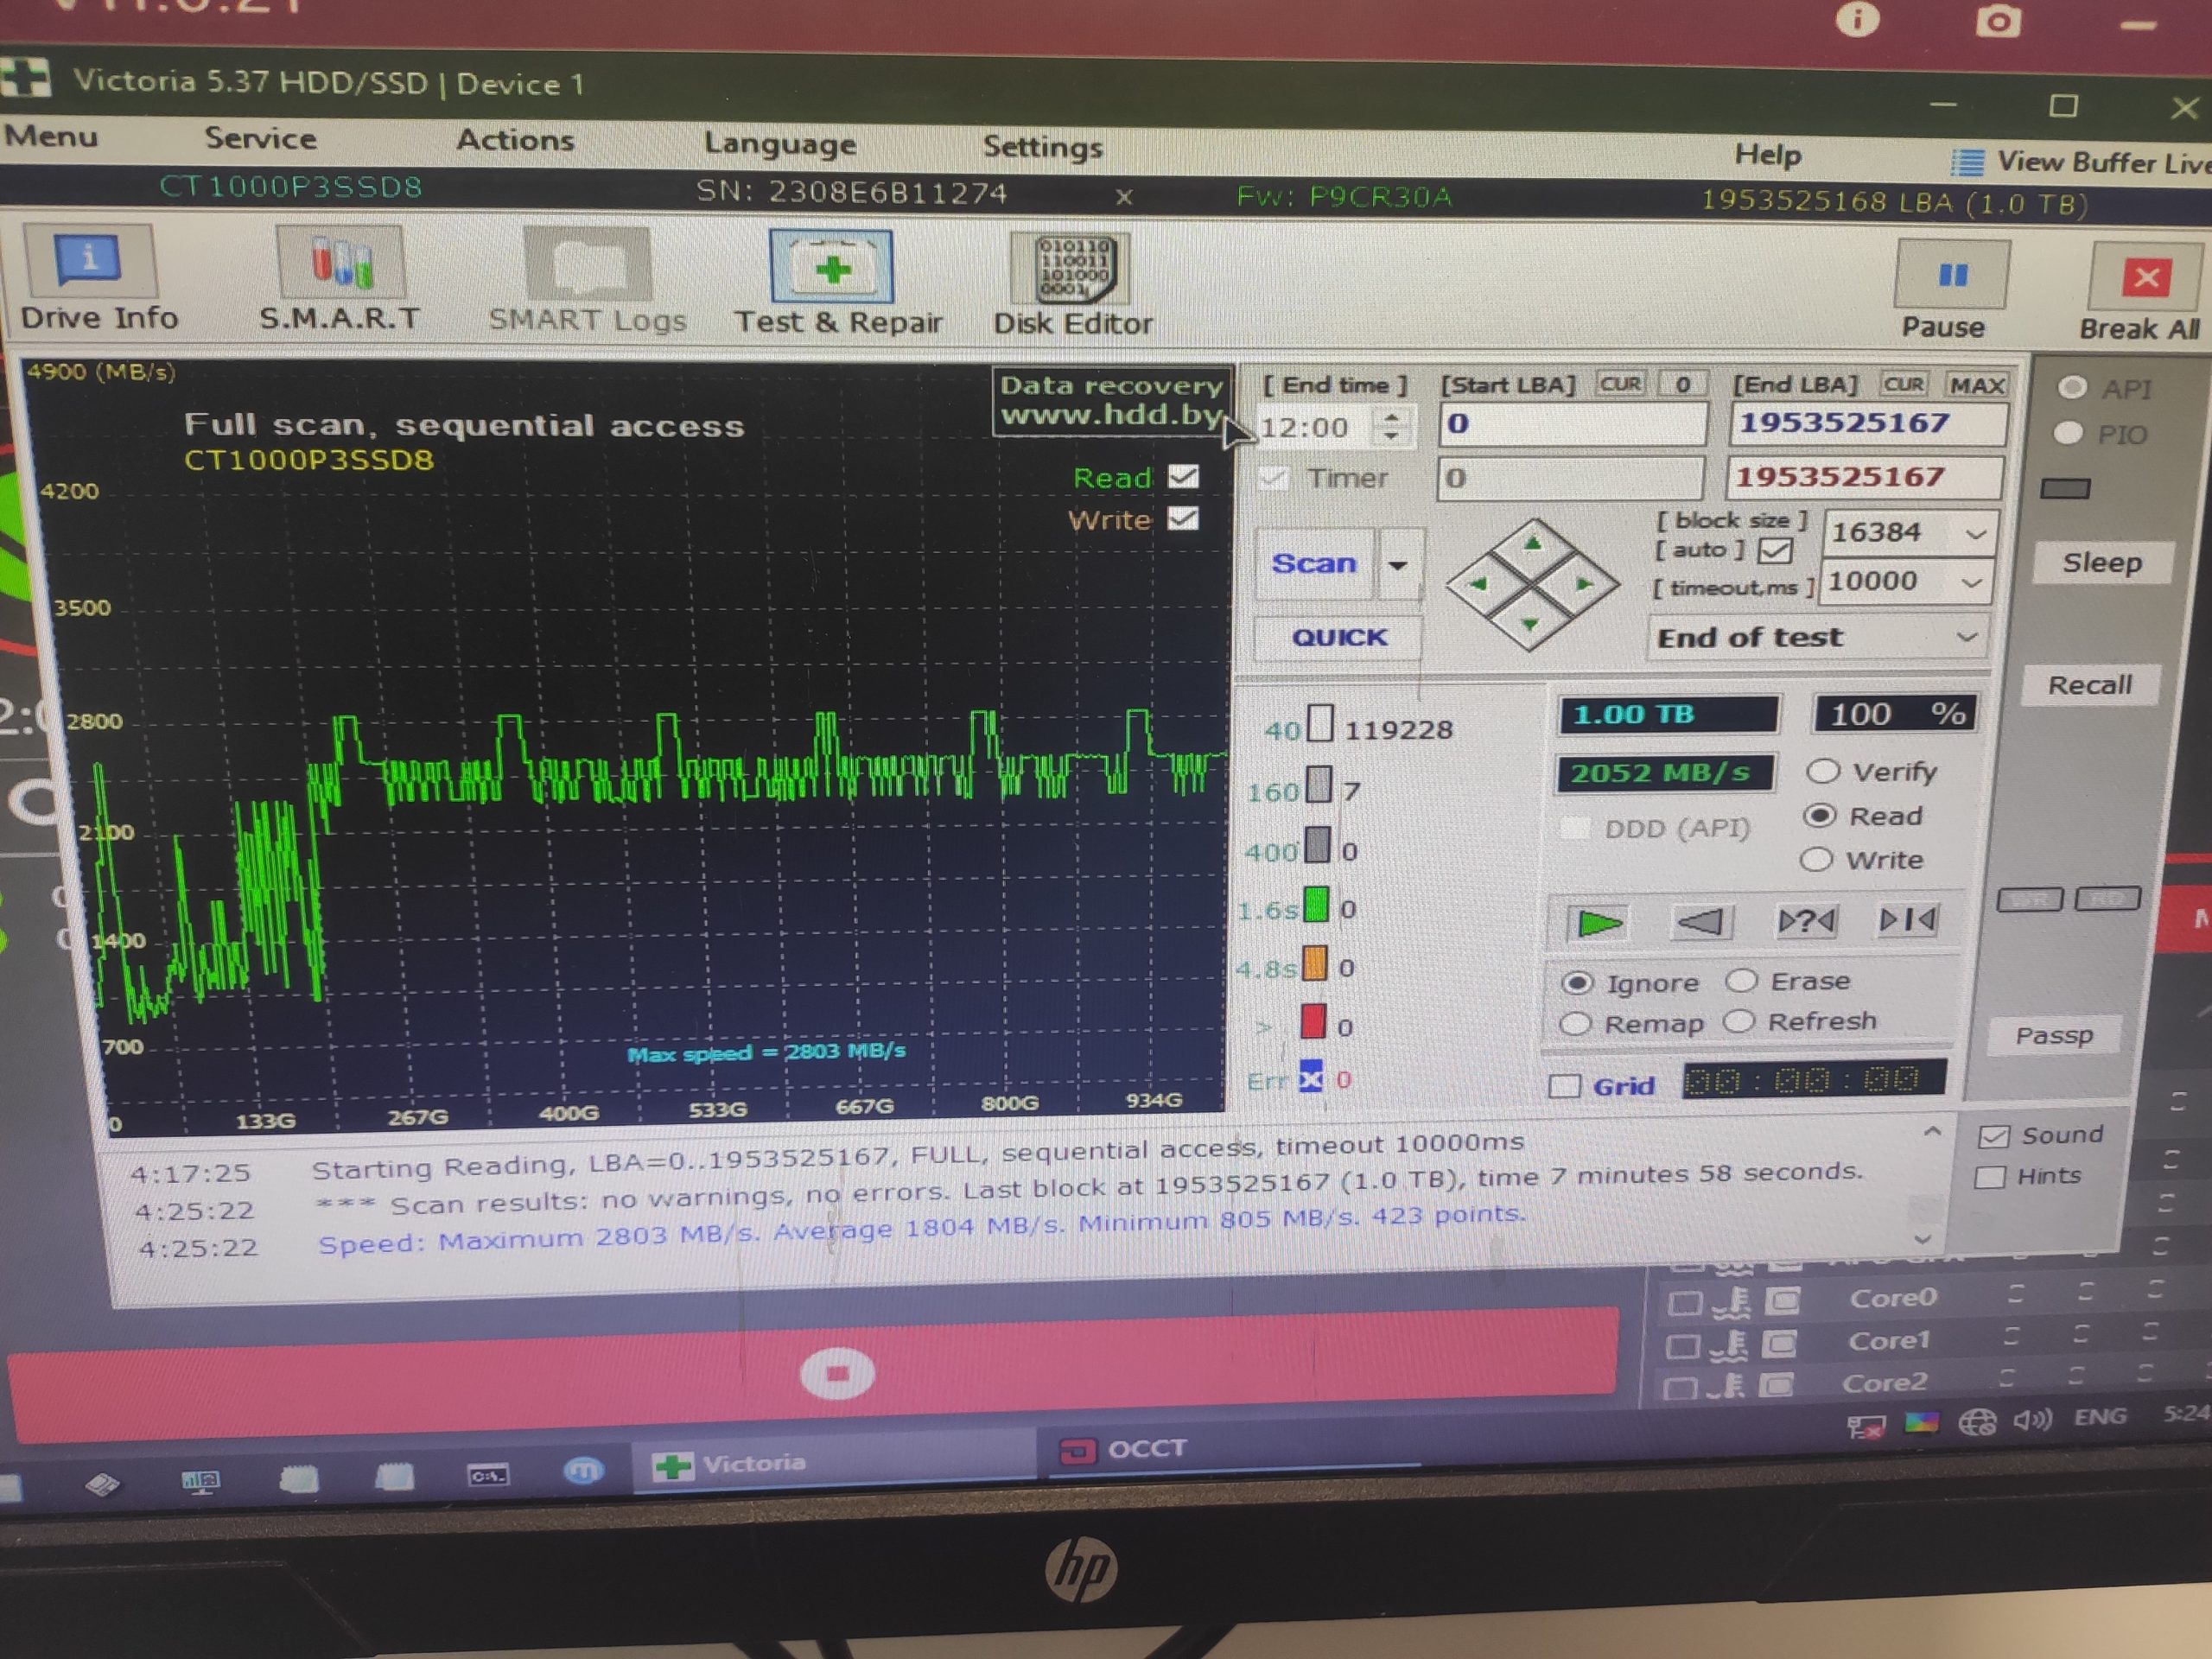Expand the block size 16384 dropdown
This screenshot has width=2212, height=1659.
1975,534
